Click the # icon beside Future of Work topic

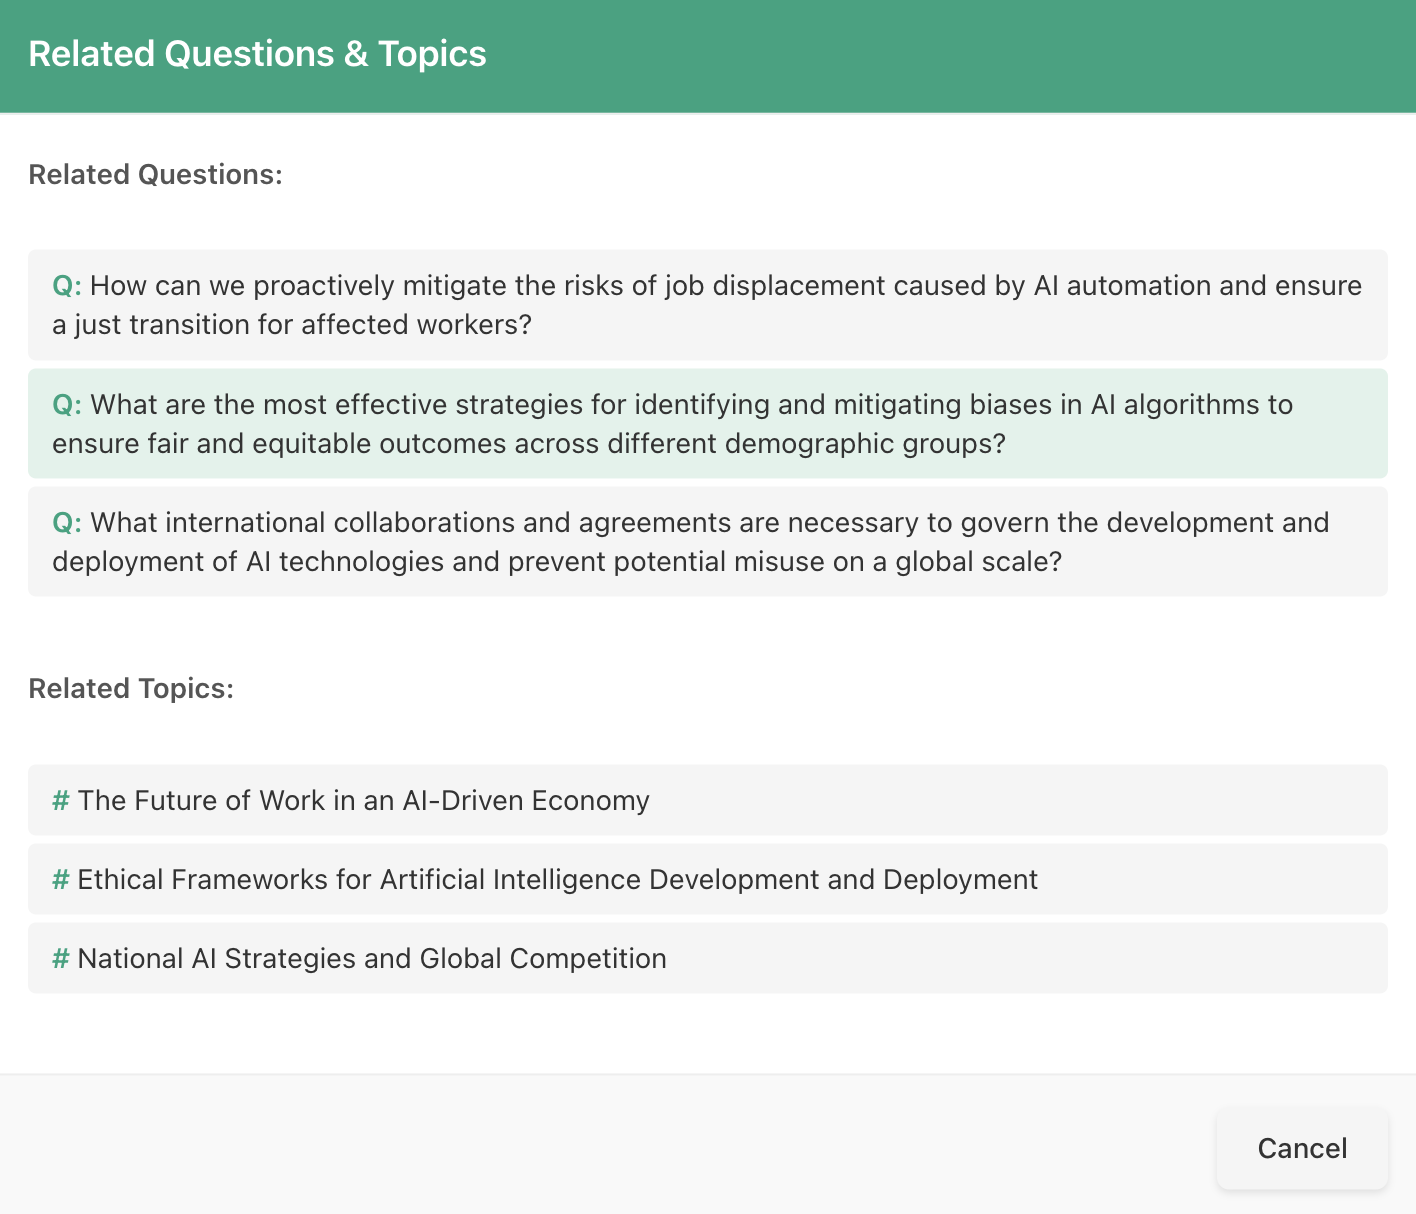59,800
